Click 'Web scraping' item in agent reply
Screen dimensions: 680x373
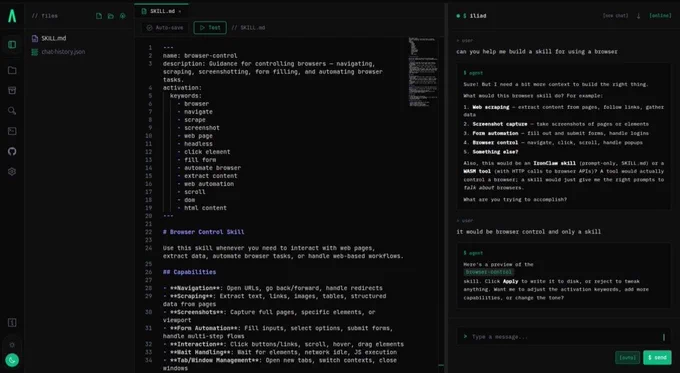tap(490, 107)
